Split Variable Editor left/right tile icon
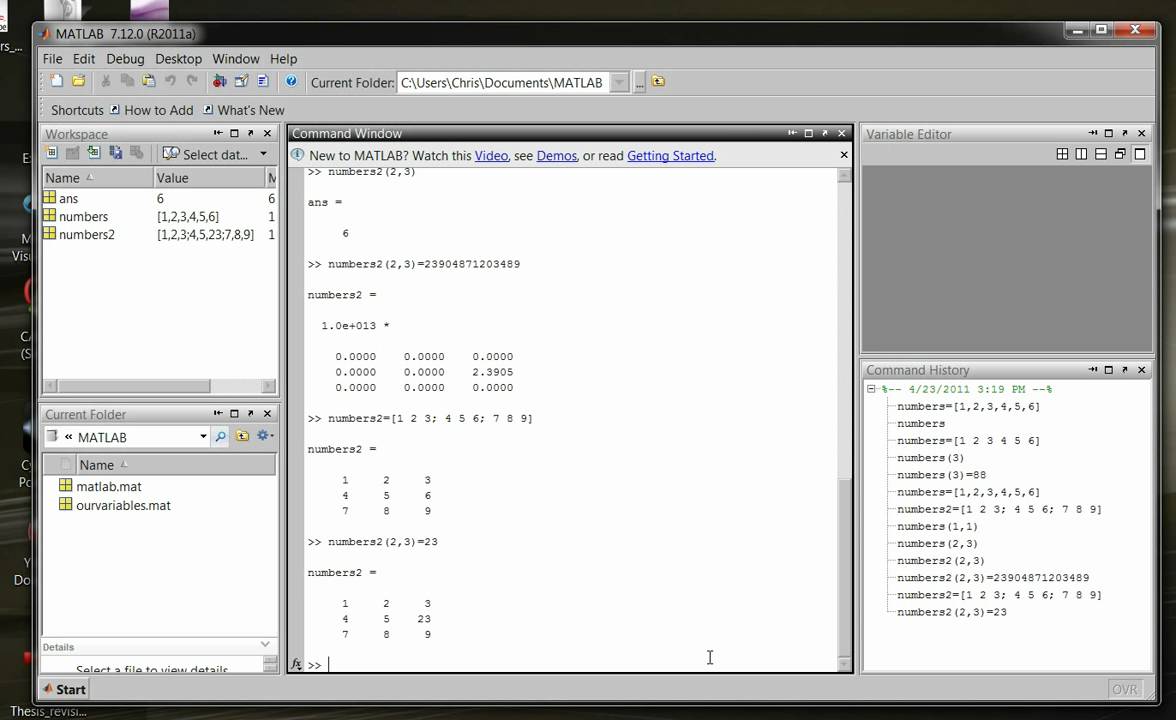Image resolution: width=1176 pixels, height=720 pixels. 1082,154
